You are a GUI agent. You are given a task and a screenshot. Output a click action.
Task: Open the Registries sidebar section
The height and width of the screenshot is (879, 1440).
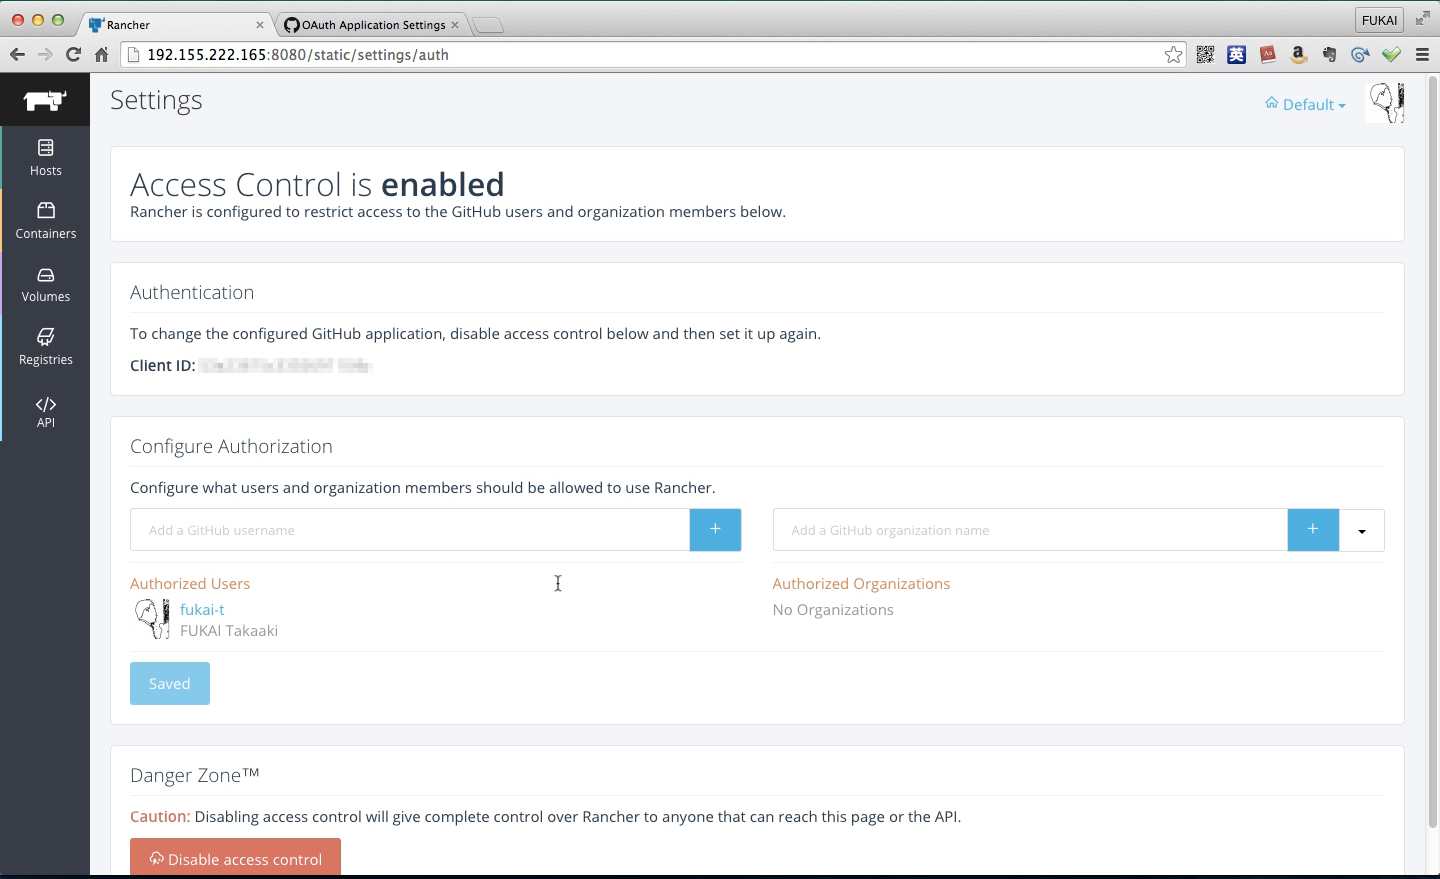point(46,347)
